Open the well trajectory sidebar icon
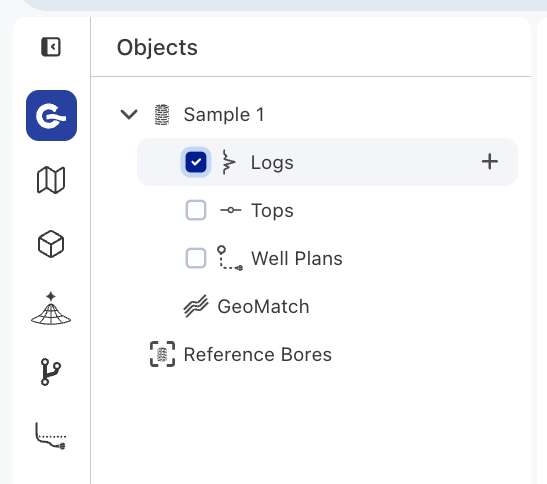 [x=51, y=436]
